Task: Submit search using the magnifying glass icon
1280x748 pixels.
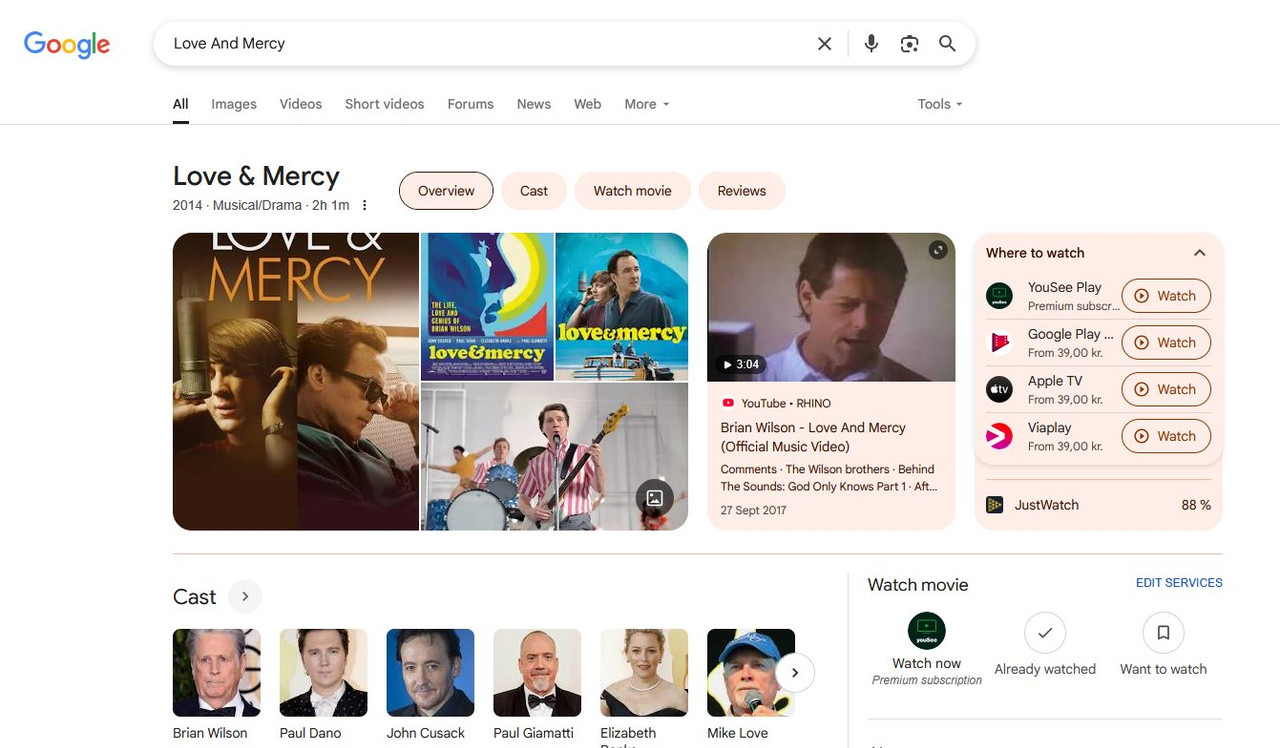Action: pyautogui.click(x=947, y=44)
